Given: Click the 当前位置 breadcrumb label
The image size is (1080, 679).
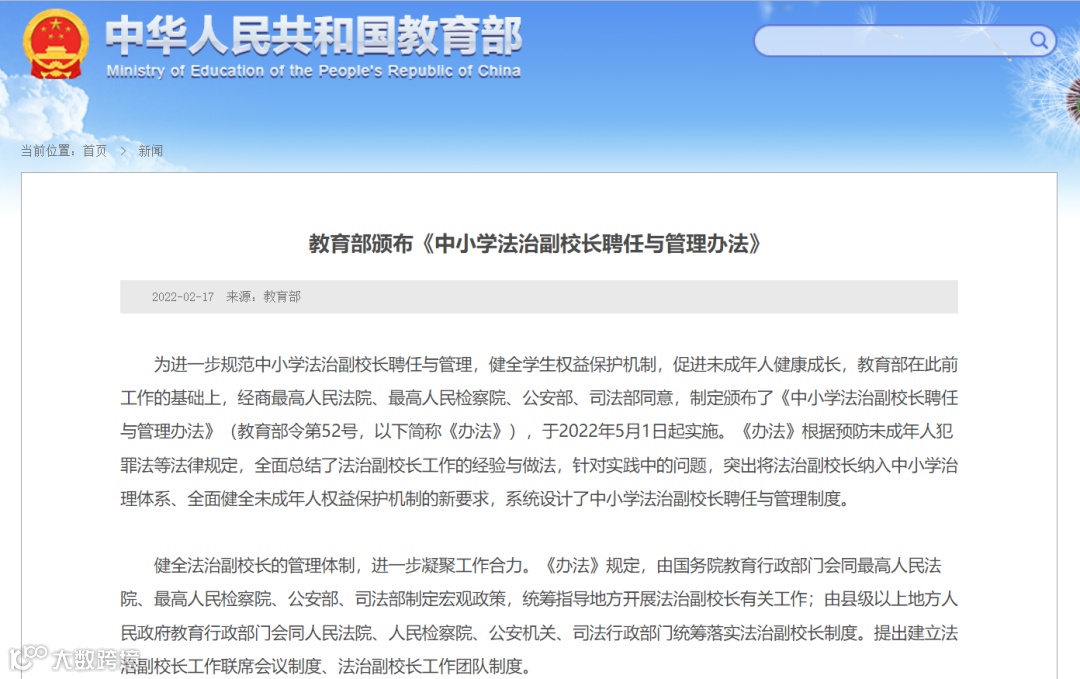Looking at the screenshot, I should (48, 151).
